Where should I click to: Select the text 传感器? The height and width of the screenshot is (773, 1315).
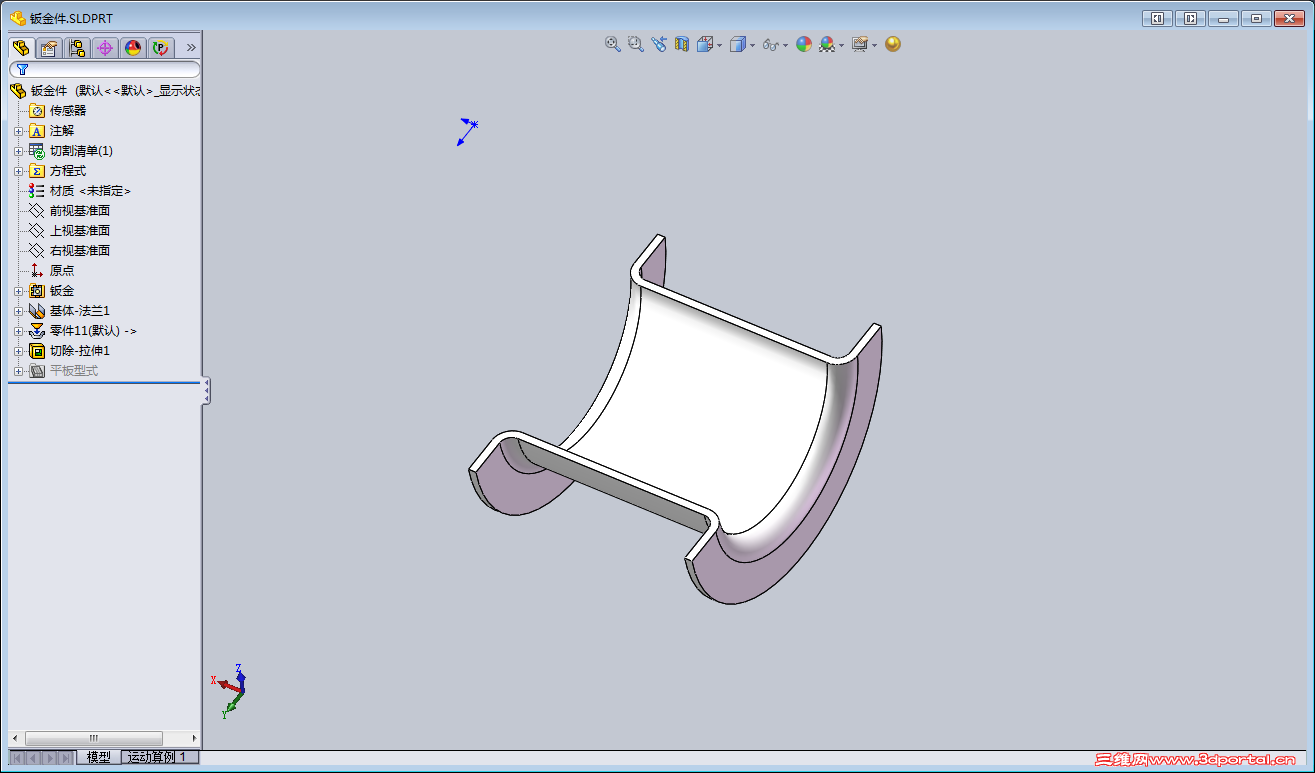(x=68, y=110)
